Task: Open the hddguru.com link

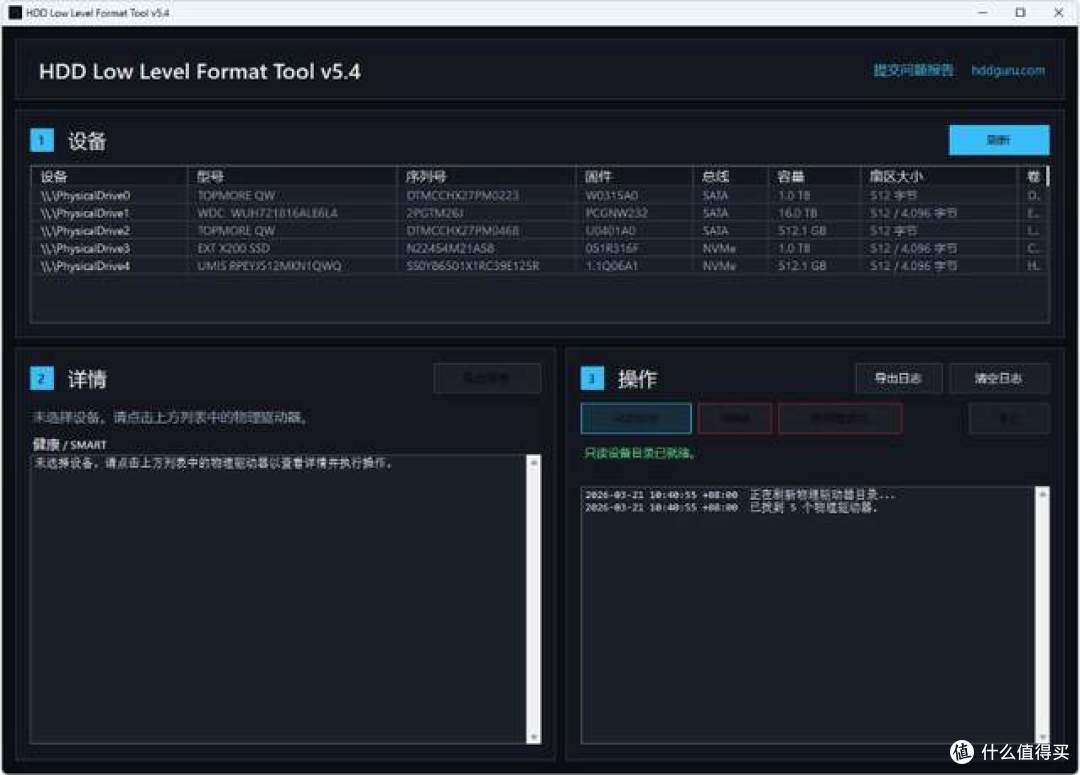Action: (1008, 70)
